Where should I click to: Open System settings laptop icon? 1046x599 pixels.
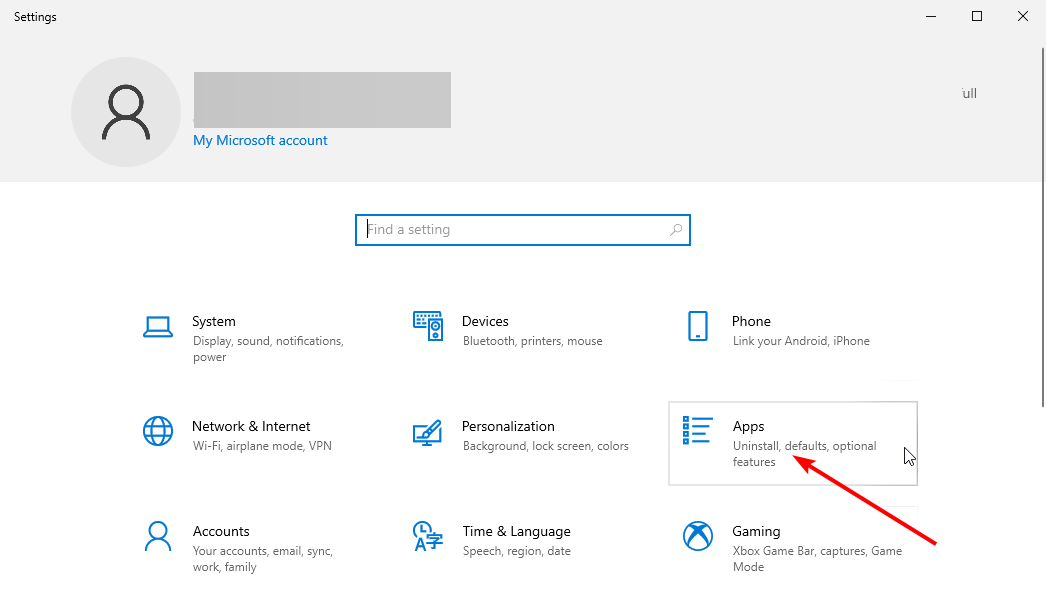click(x=158, y=327)
